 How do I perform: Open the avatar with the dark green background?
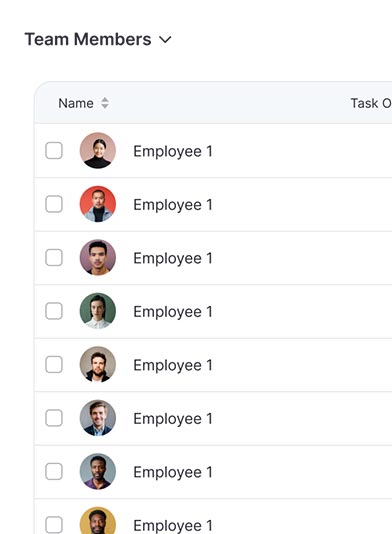[98, 311]
